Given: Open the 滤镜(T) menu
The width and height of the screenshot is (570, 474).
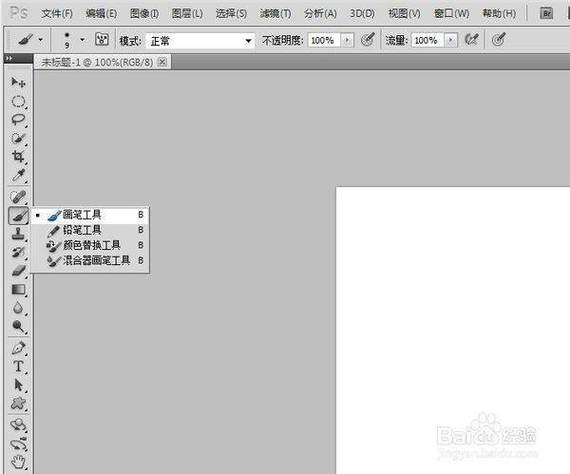Looking at the screenshot, I should point(275,14).
